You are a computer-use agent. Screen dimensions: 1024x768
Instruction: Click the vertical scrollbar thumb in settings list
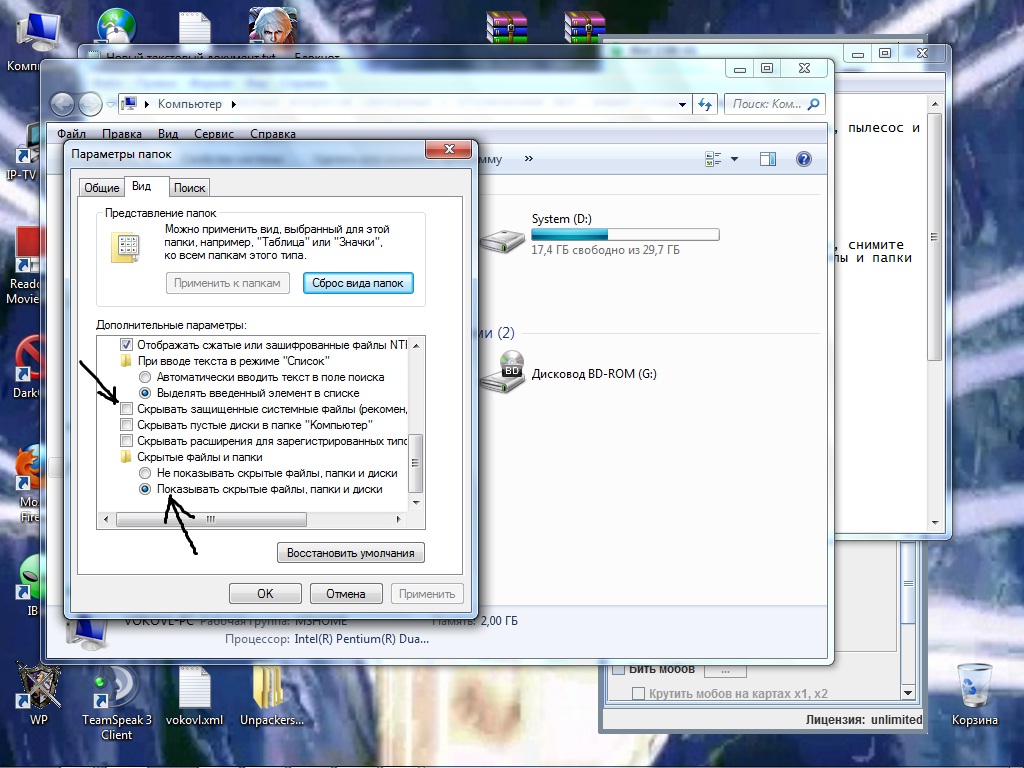tap(416, 463)
